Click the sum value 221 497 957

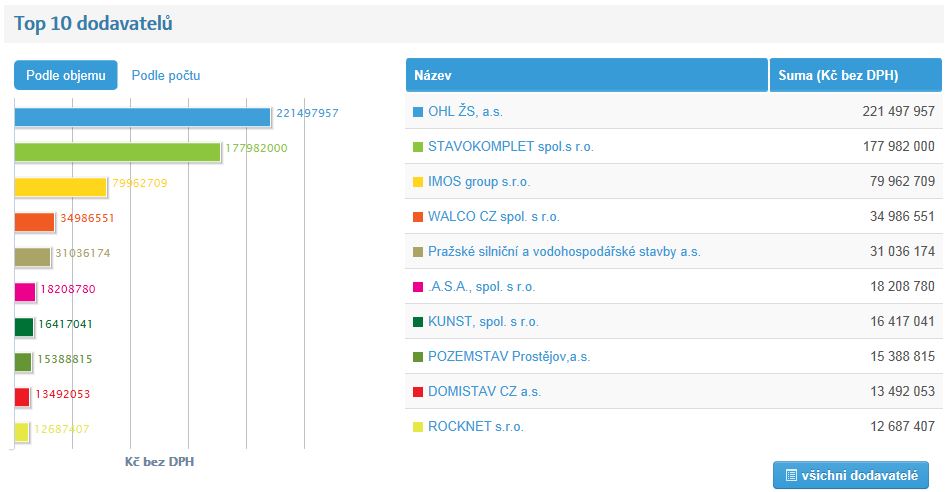click(898, 111)
